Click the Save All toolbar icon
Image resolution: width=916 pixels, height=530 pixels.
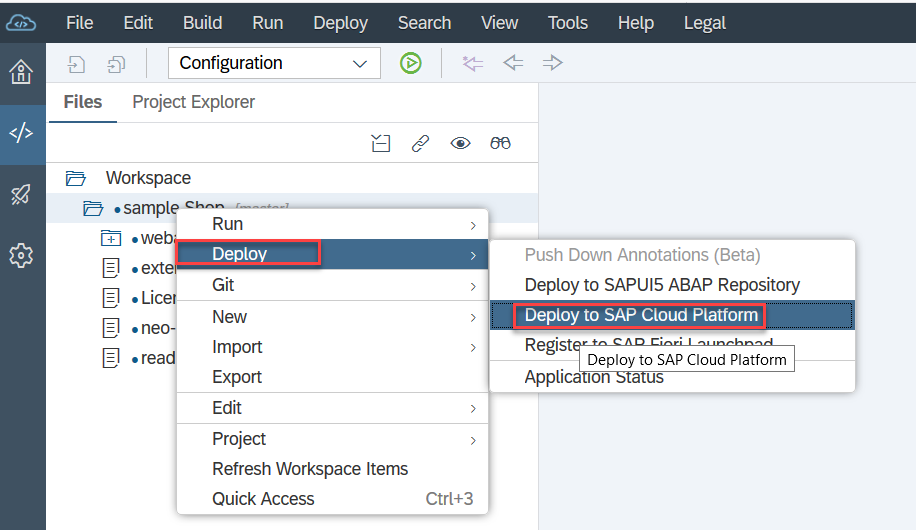tap(116, 64)
